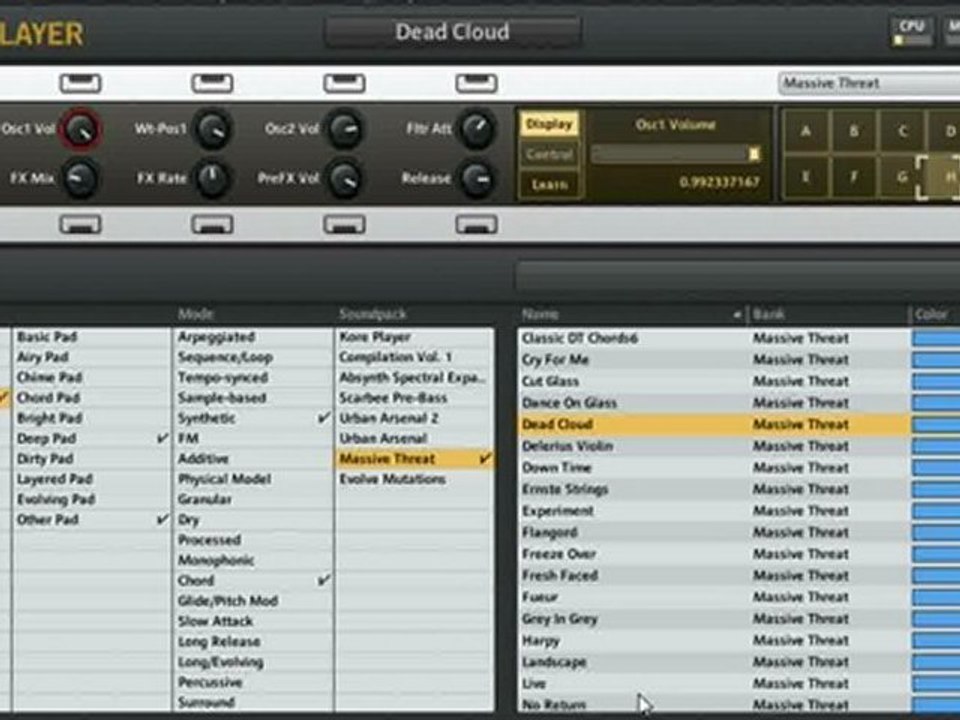960x720 pixels.
Task: Click the PreFX Vol knob
Action: click(x=345, y=178)
